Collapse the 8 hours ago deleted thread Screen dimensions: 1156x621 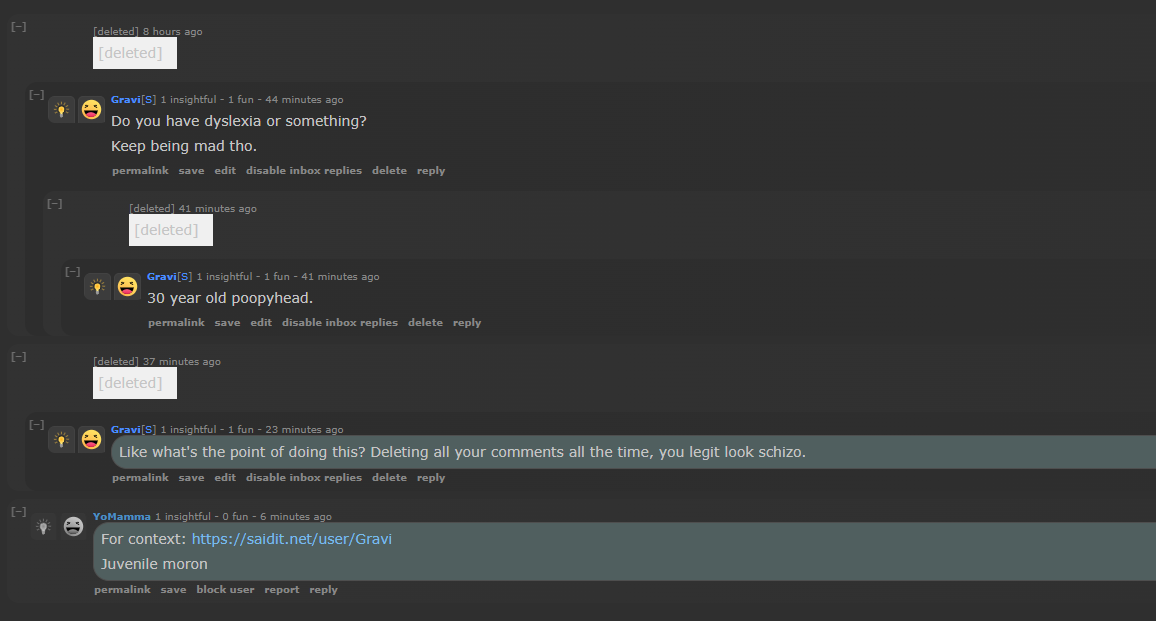click(x=19, y=27)
